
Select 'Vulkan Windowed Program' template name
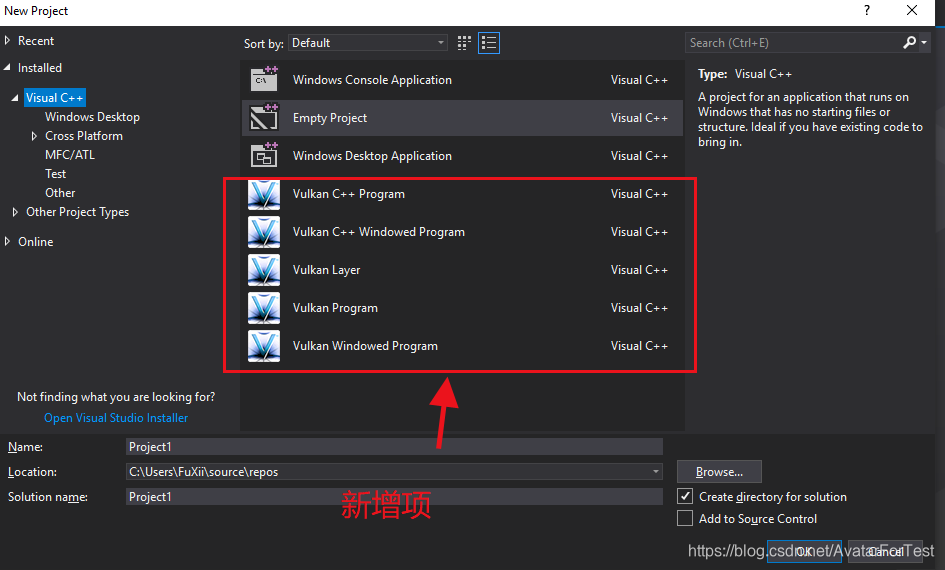click(365, 346)
